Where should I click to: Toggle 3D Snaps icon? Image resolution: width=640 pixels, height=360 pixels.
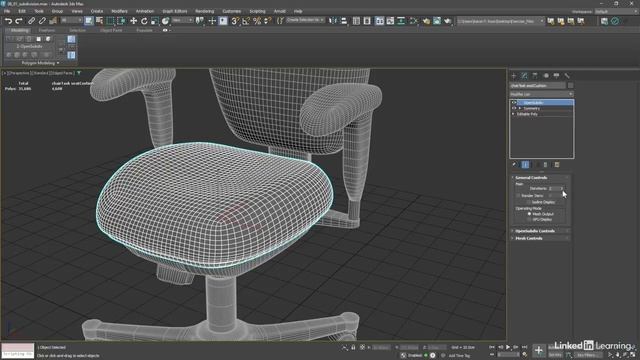pyautogui.click(x=235, y=21)
